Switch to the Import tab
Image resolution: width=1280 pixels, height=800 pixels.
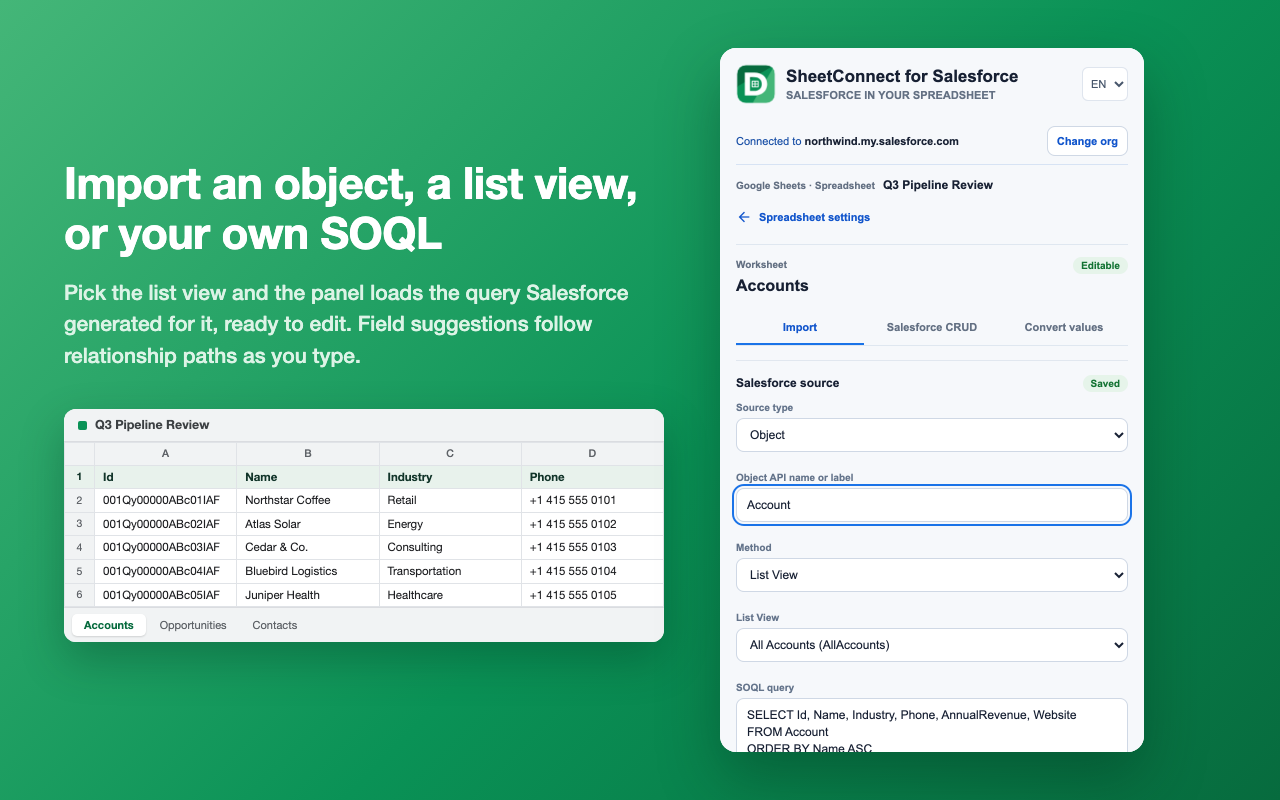[x=800, y=327]
